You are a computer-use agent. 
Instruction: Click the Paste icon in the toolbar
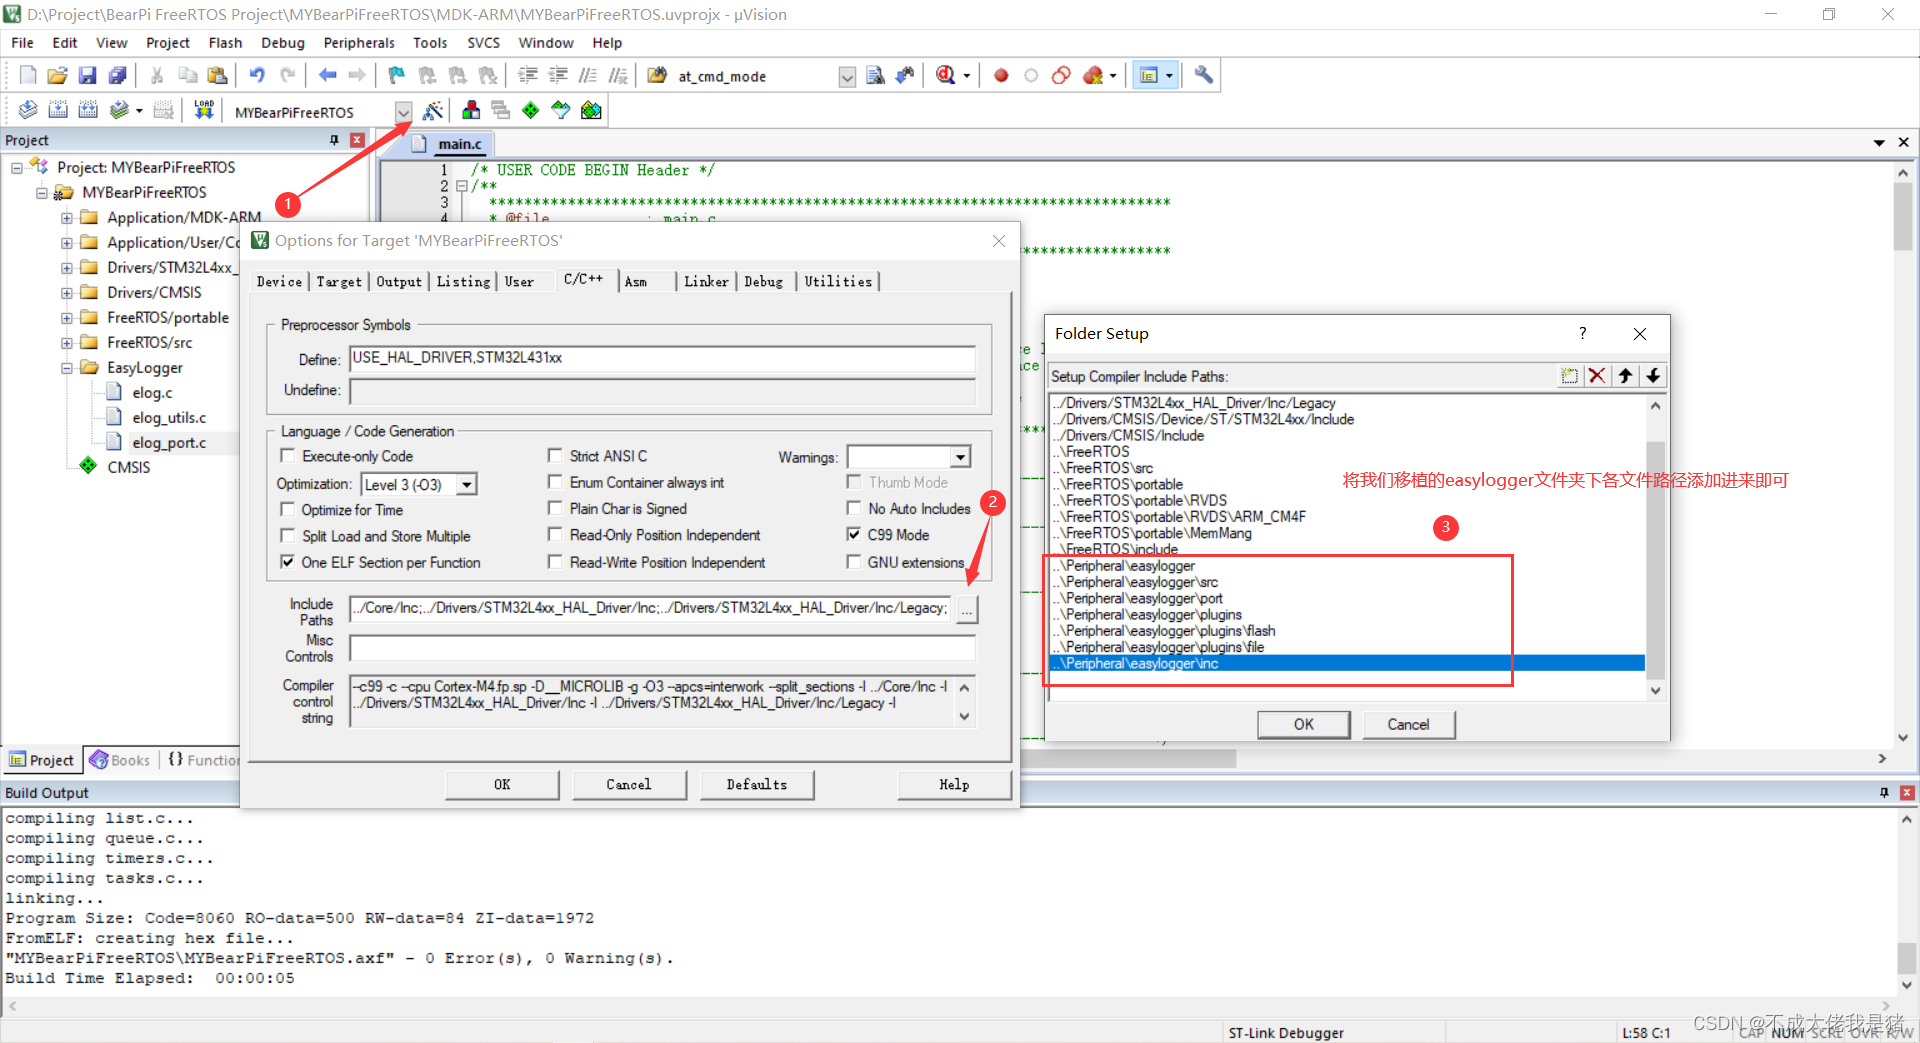(217, 76)
